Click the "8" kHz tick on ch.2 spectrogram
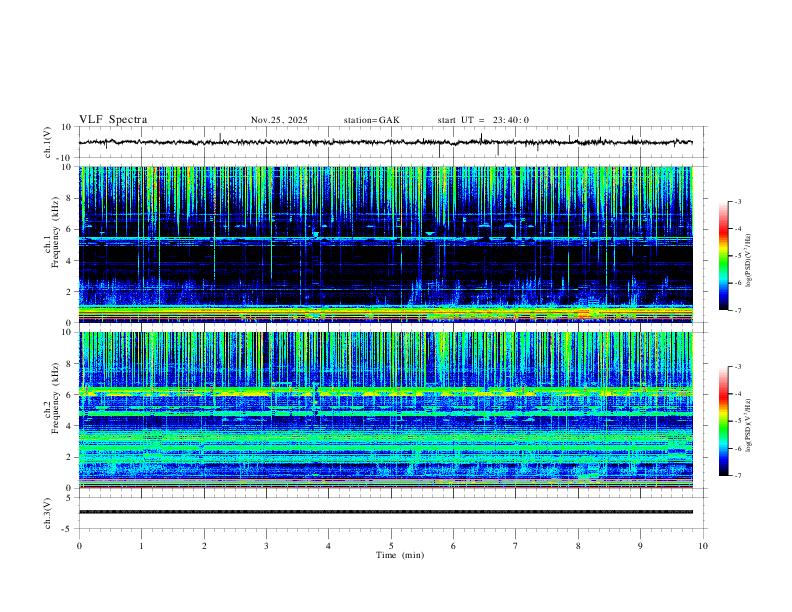Viewport: 792px width, 612px height. 70,364
